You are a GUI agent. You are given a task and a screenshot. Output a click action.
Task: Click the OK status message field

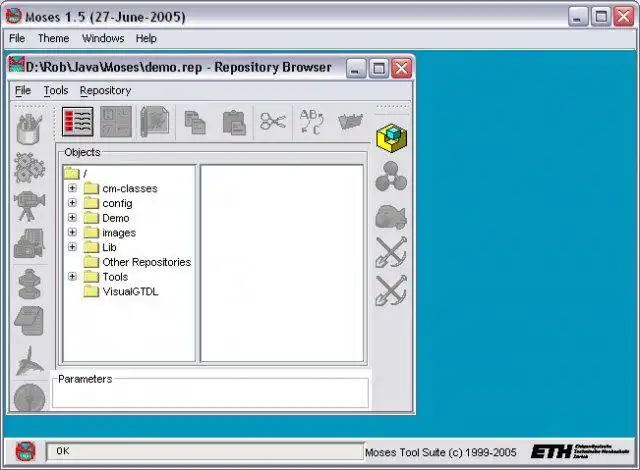pyautogui.click(x=205, y=451)
